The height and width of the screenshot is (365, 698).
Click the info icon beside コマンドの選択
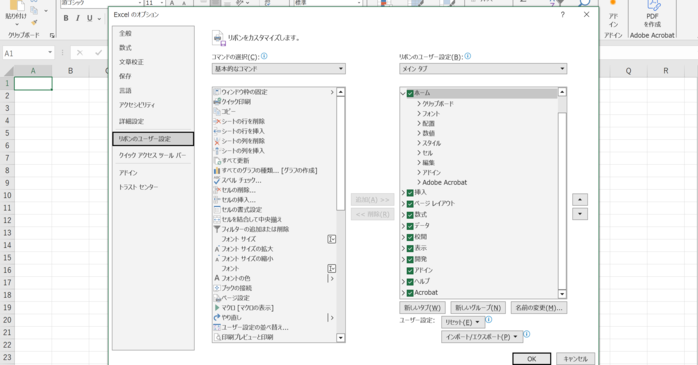click(x=264, y=56)
